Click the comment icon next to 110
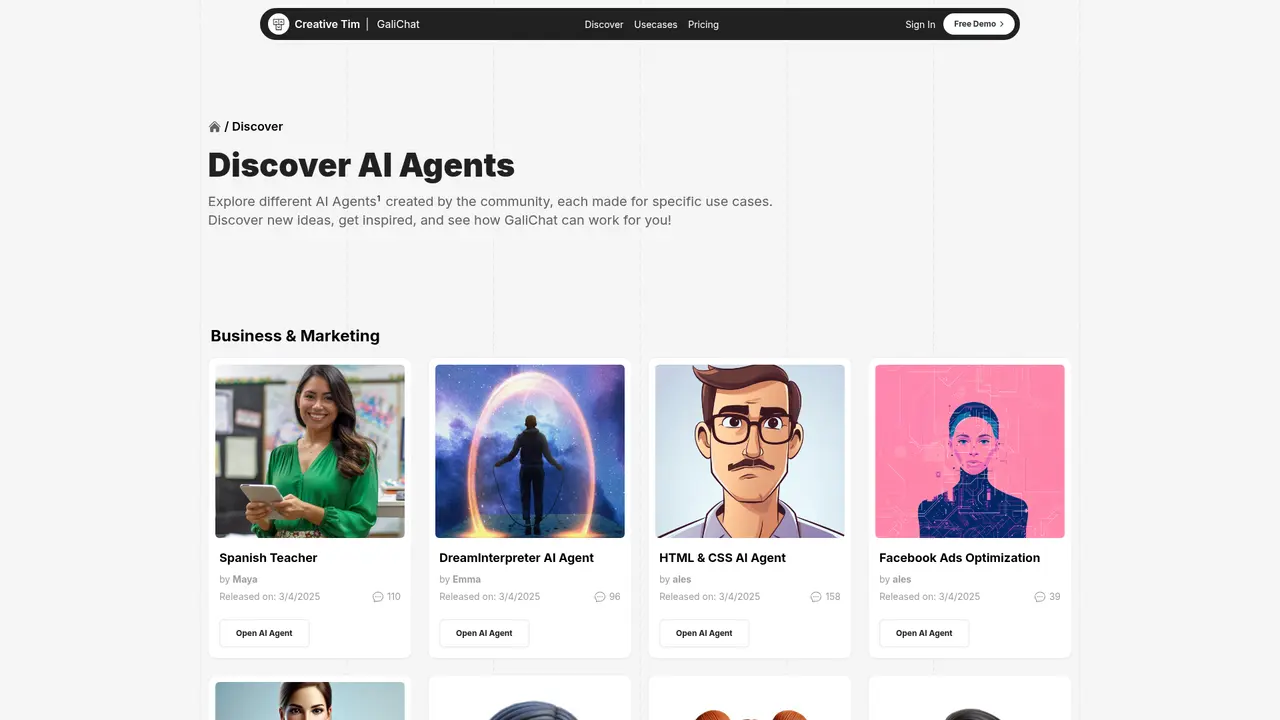 point(378,597)
